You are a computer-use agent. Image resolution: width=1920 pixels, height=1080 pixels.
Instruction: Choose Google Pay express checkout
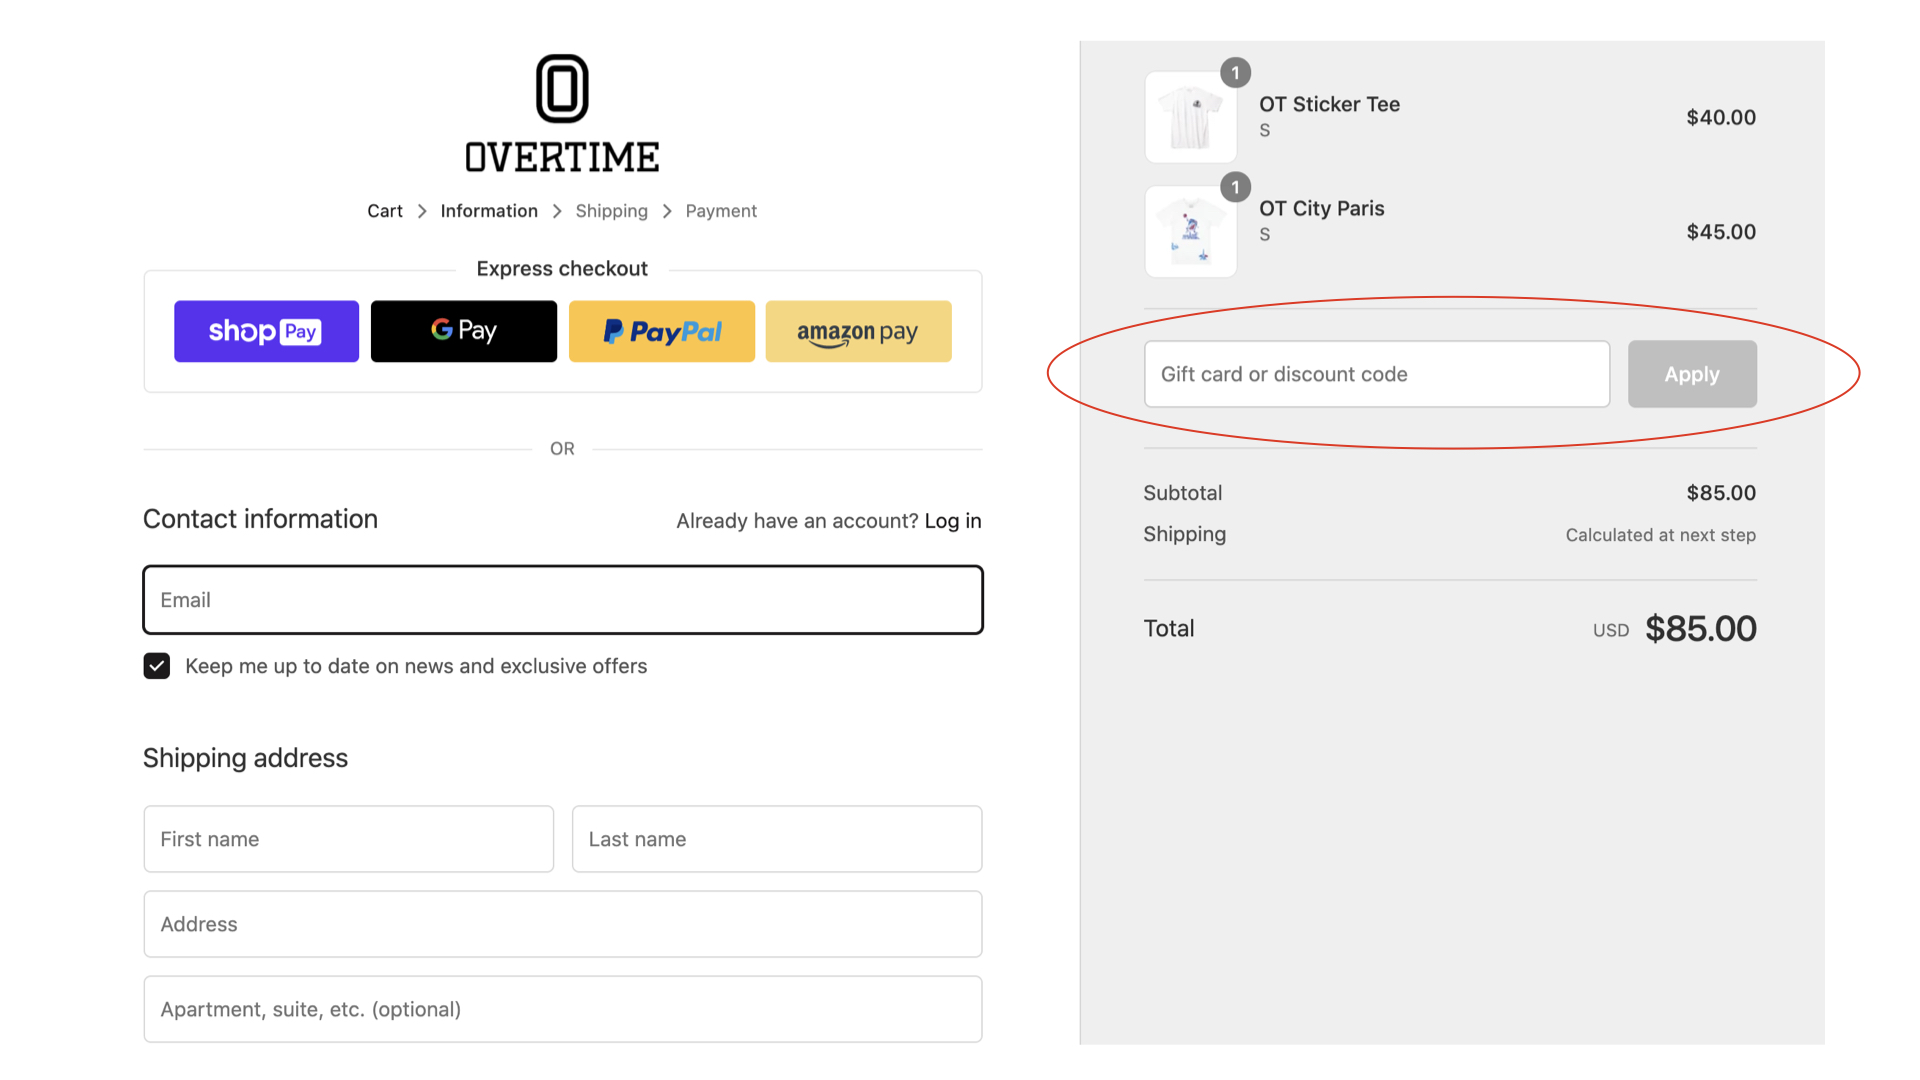point(463,331)
